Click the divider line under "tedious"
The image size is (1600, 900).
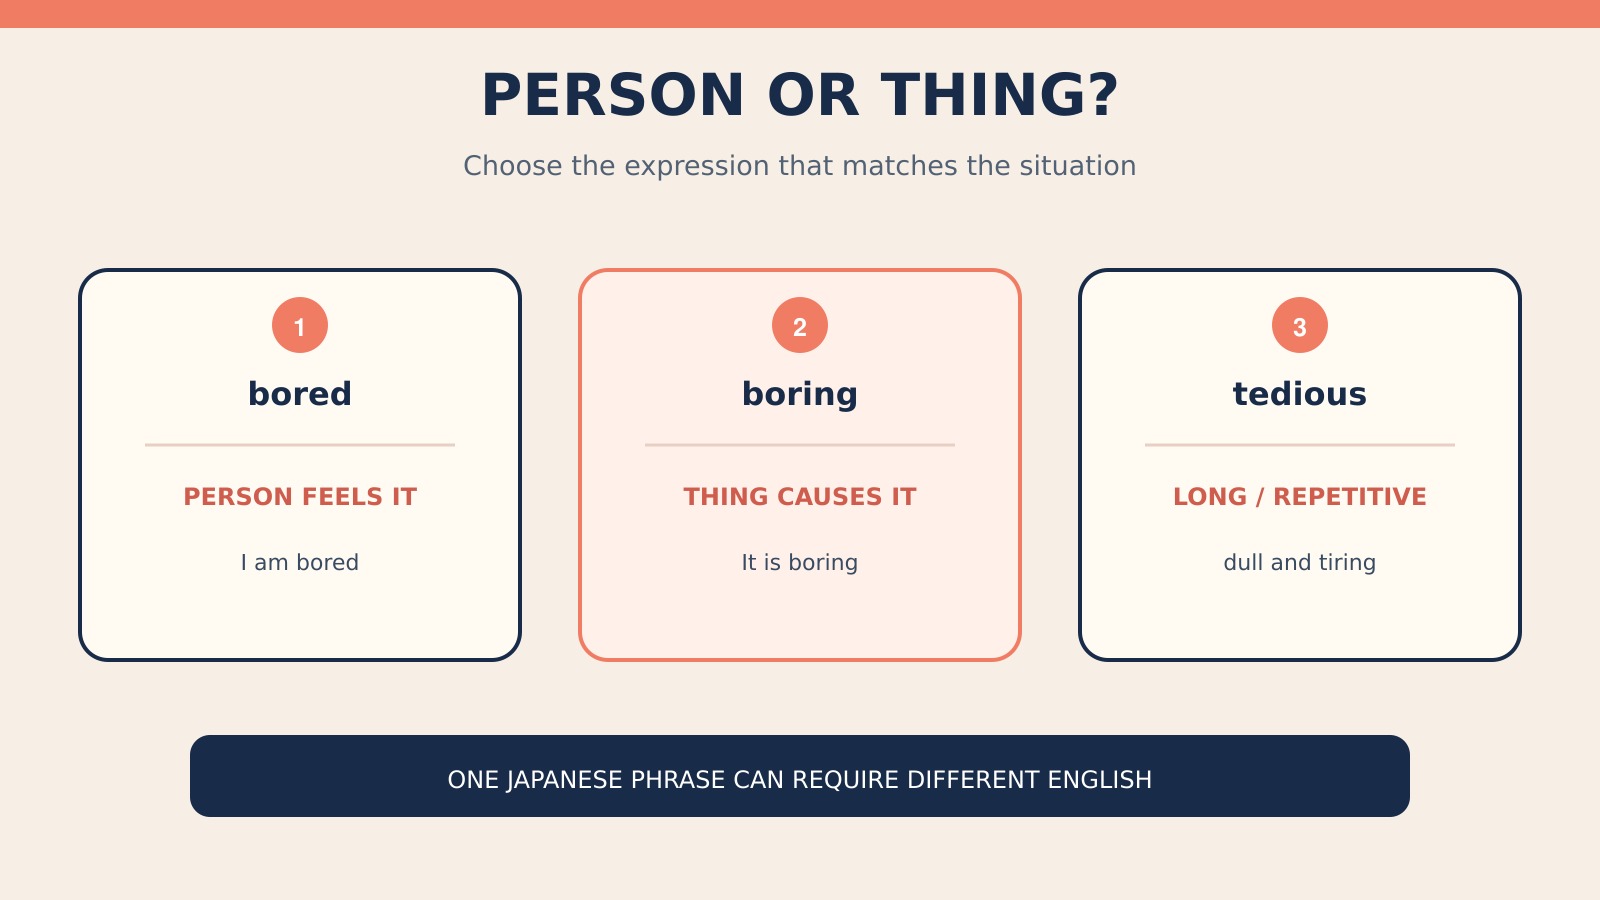click(x=1300, y=445)
